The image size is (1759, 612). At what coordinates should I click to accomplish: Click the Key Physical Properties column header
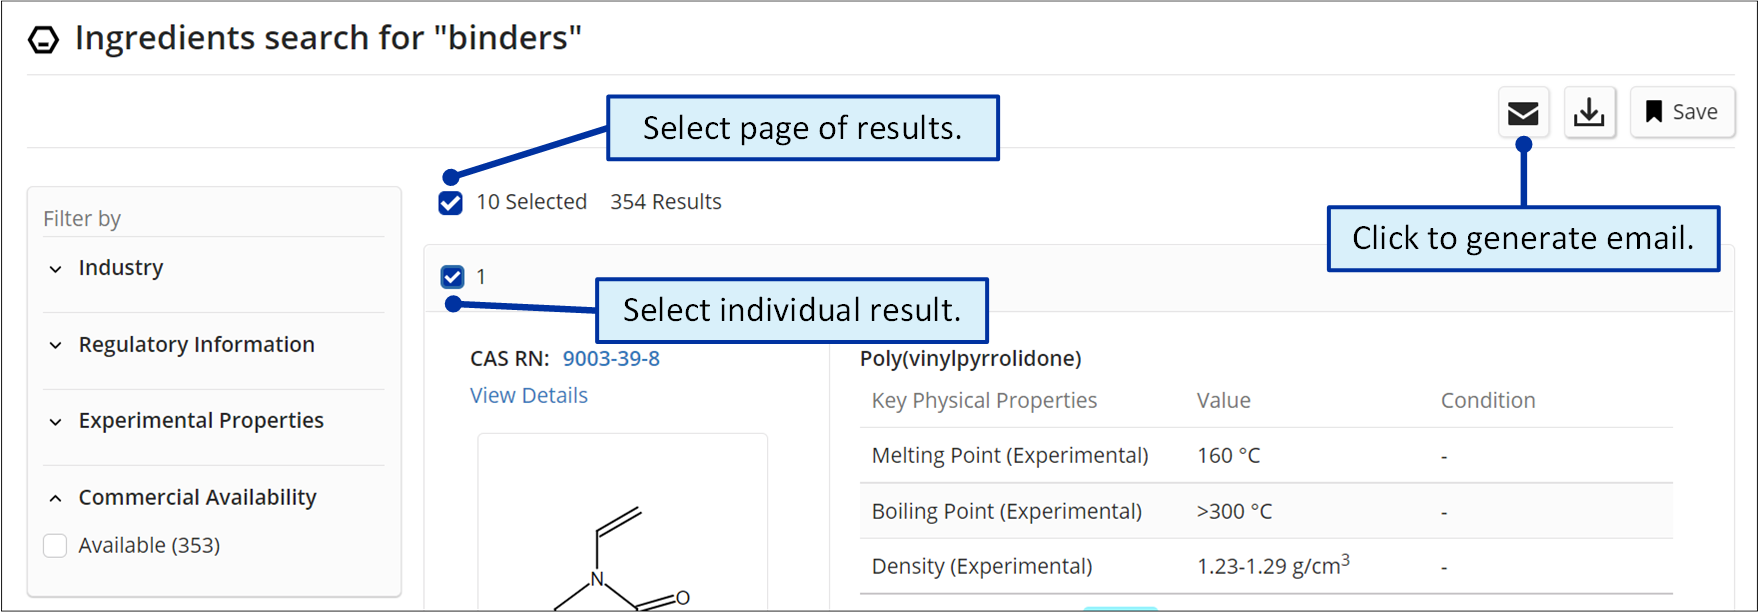pos(984,401)
